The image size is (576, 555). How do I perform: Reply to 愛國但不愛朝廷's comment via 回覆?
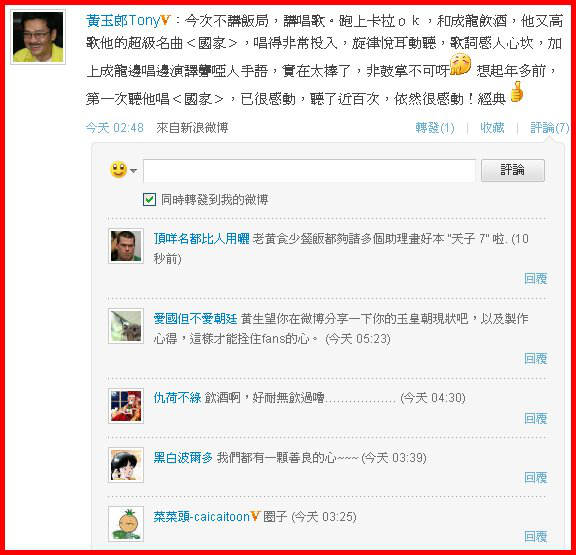click(x=536, y=358)
